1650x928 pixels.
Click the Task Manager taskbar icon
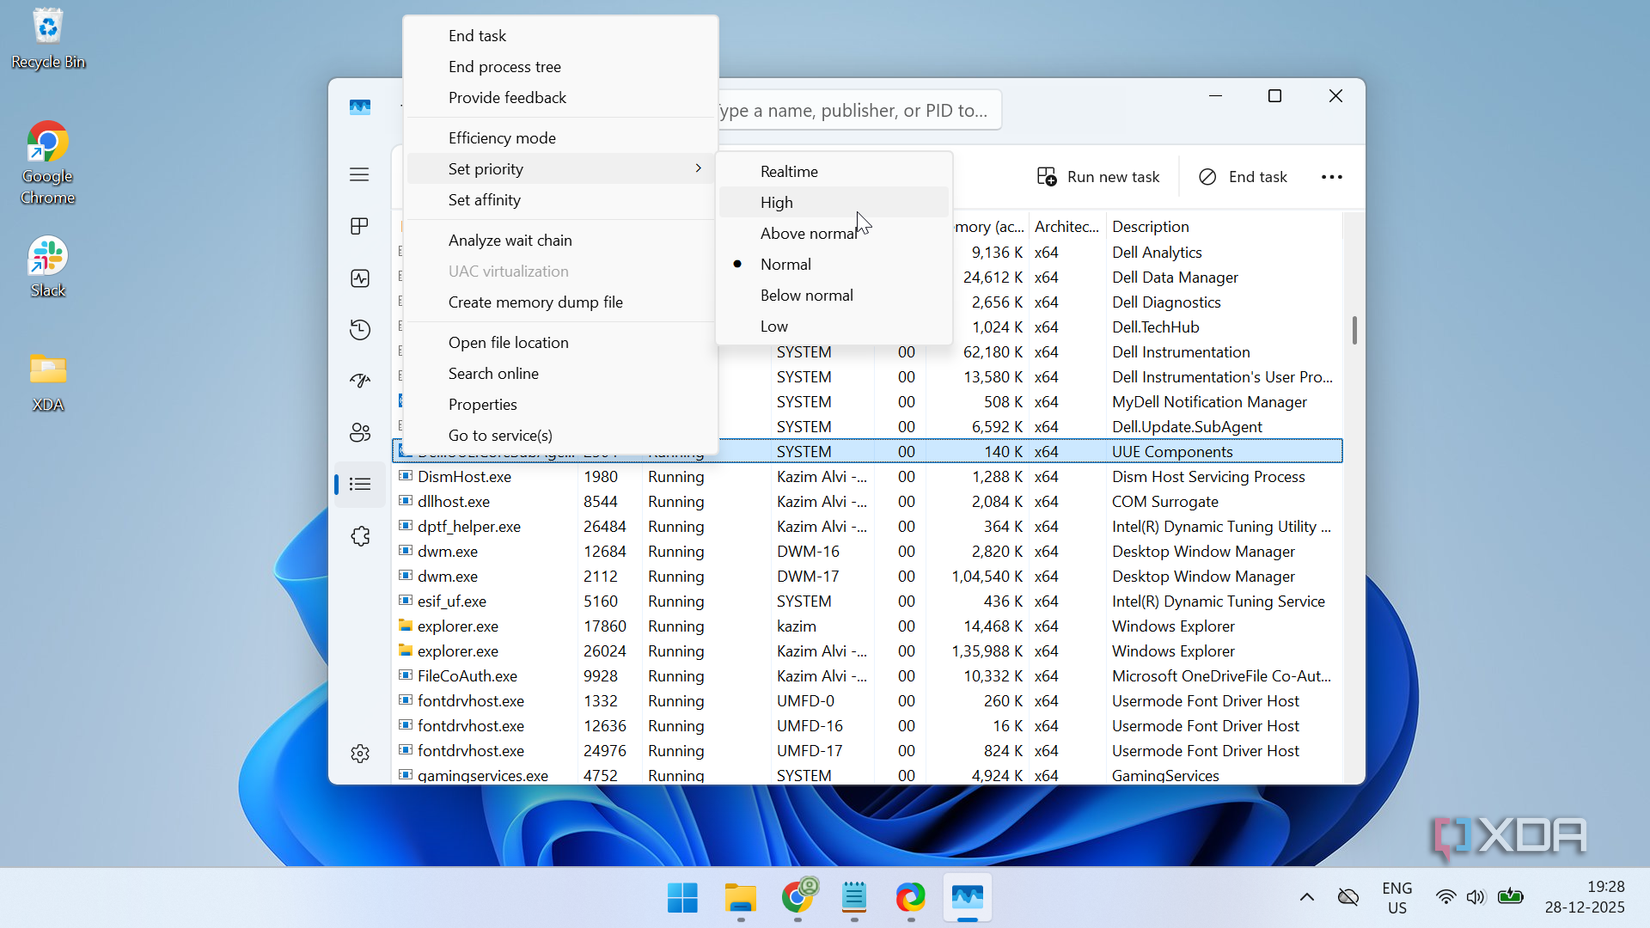(967, 898)
